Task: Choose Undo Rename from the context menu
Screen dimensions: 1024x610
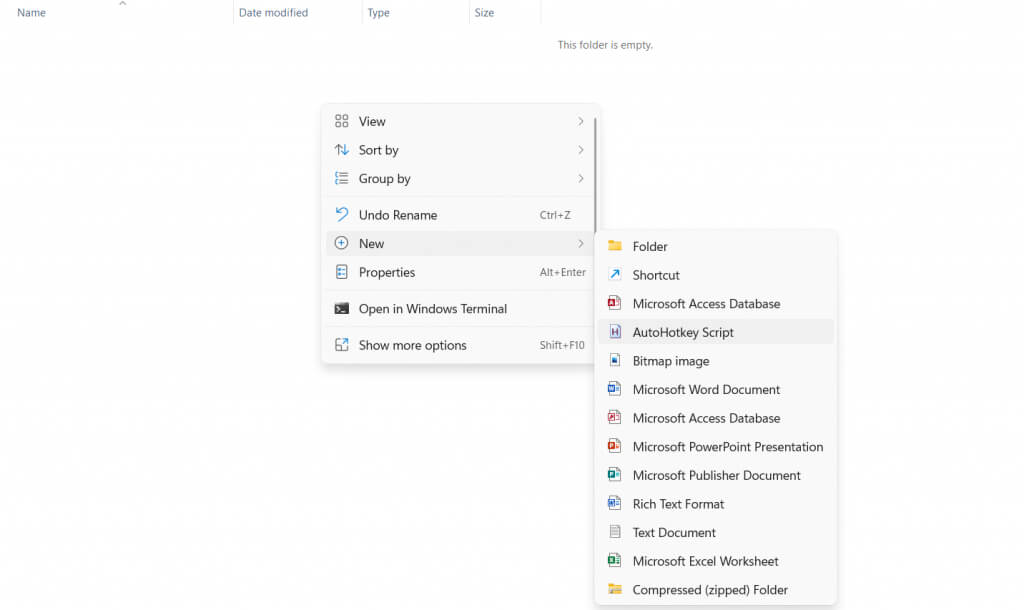Action: [398, 215]
